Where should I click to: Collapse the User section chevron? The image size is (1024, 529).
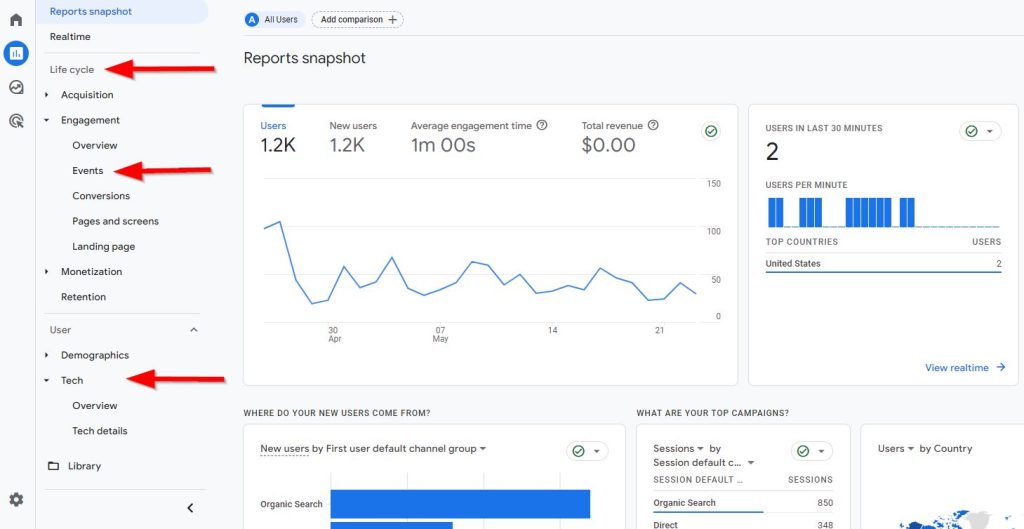[x=194, y=330]
